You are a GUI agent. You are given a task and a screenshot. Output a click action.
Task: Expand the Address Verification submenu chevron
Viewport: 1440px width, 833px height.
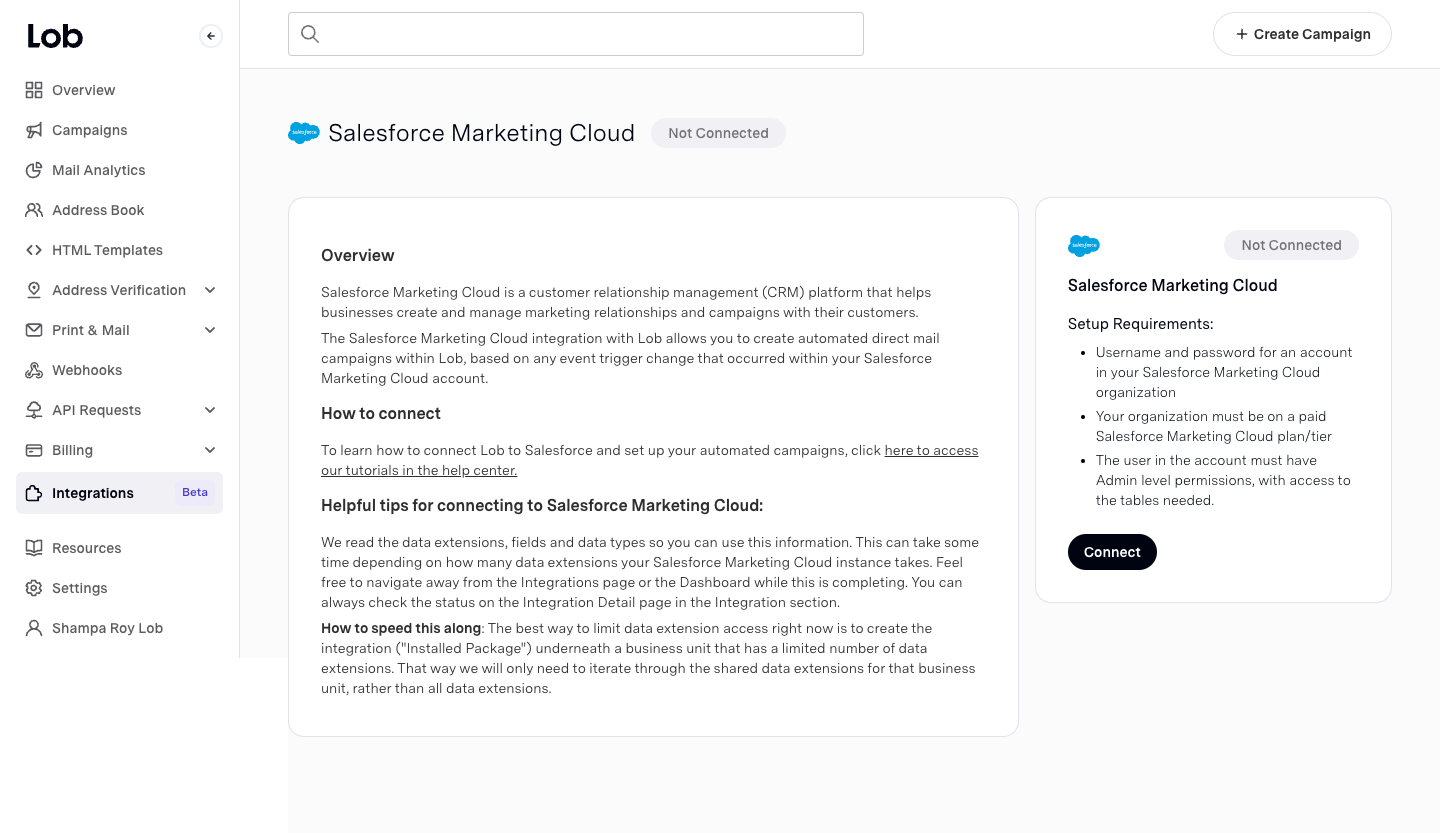(x=210, y=290)
